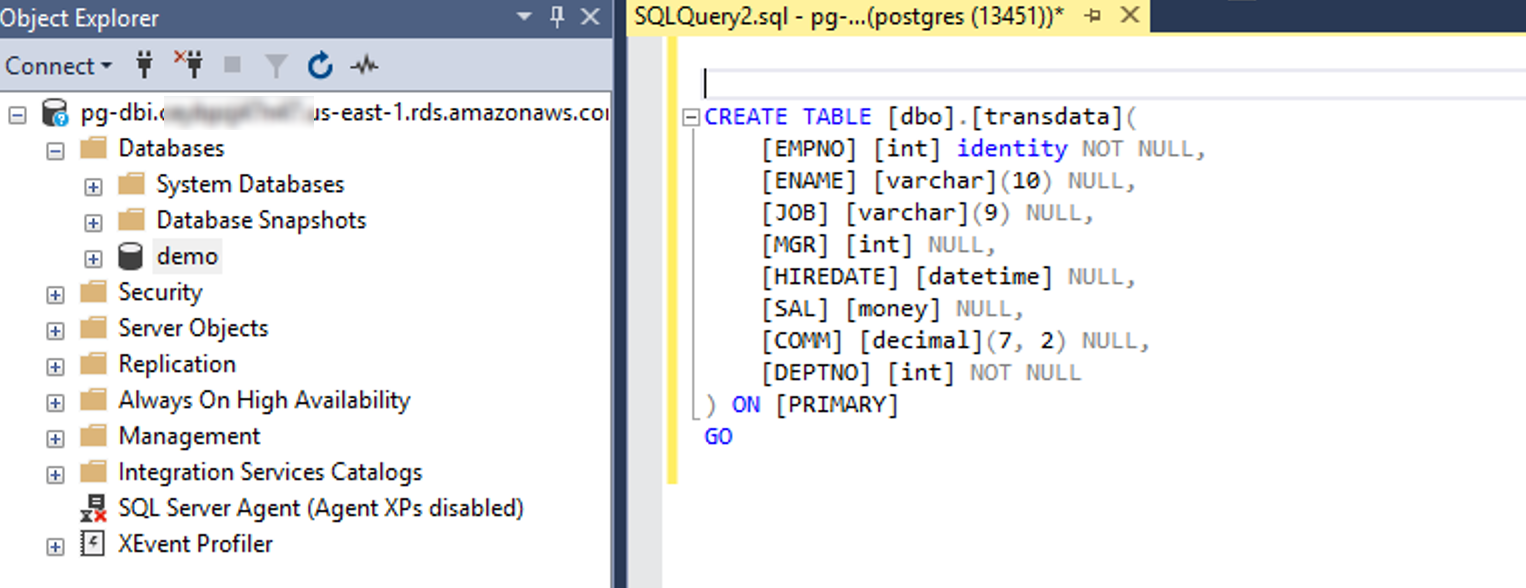Select the pg-dbi rds.amazonaws server name
This screenshot has width=1526, height=588.
point(344,113)
